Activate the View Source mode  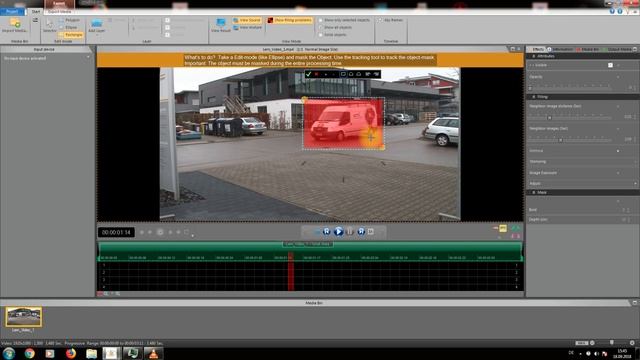tap(247, 20)
